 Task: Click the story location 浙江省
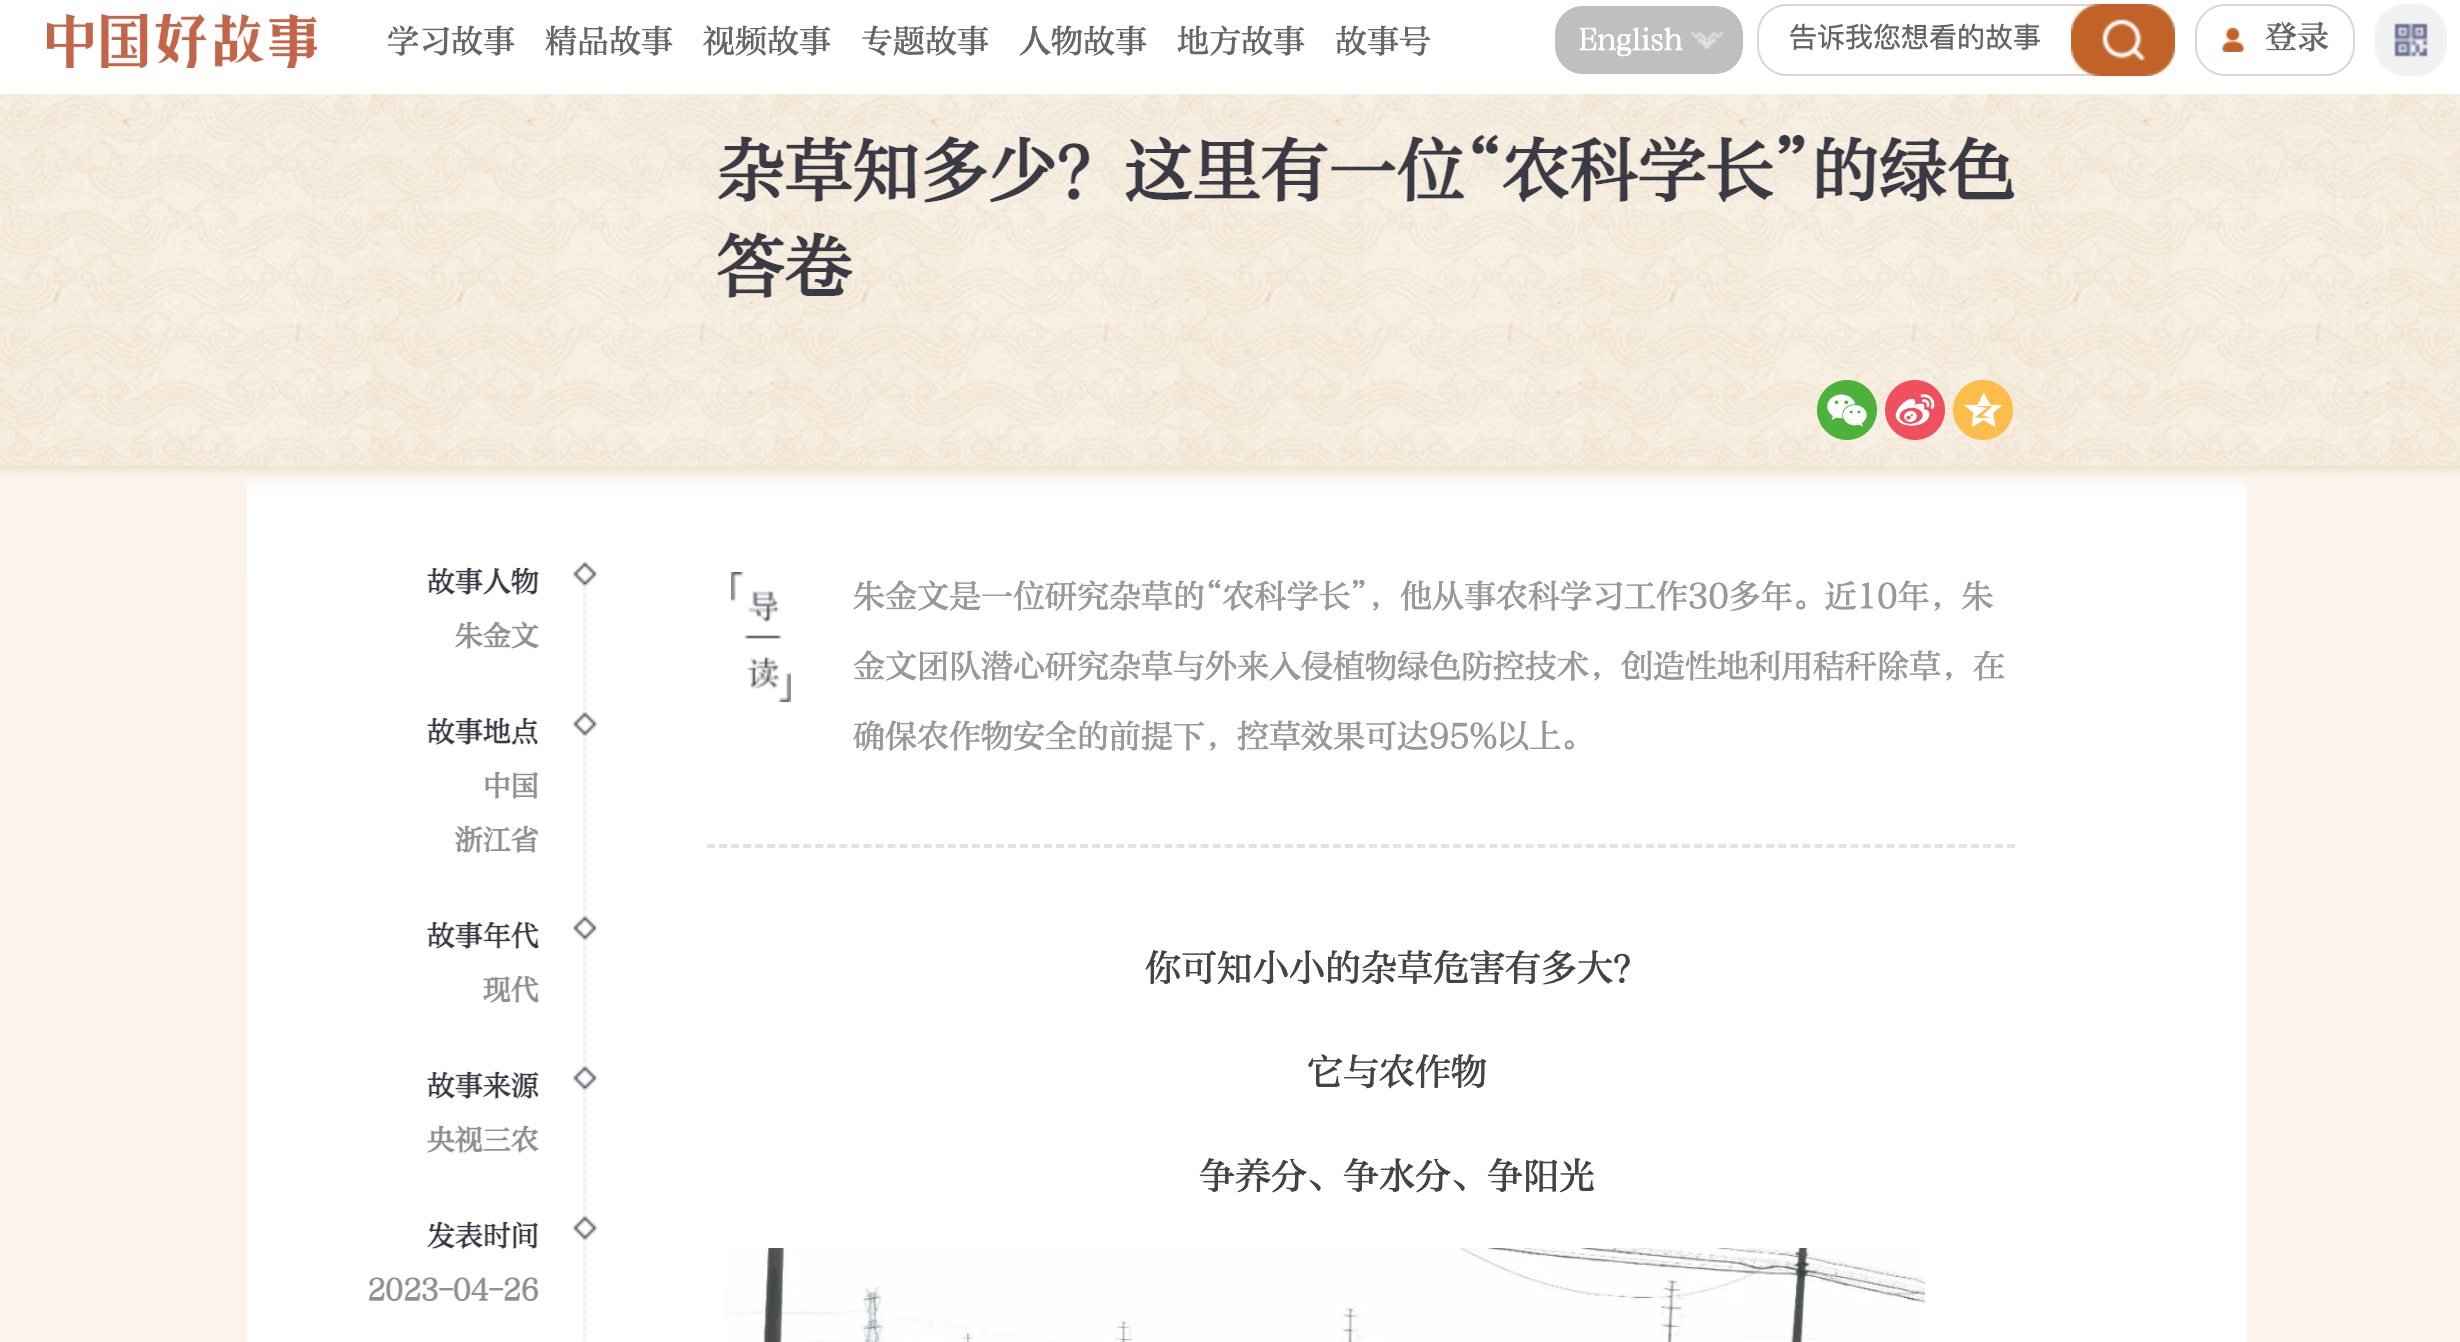pos(497,839)
